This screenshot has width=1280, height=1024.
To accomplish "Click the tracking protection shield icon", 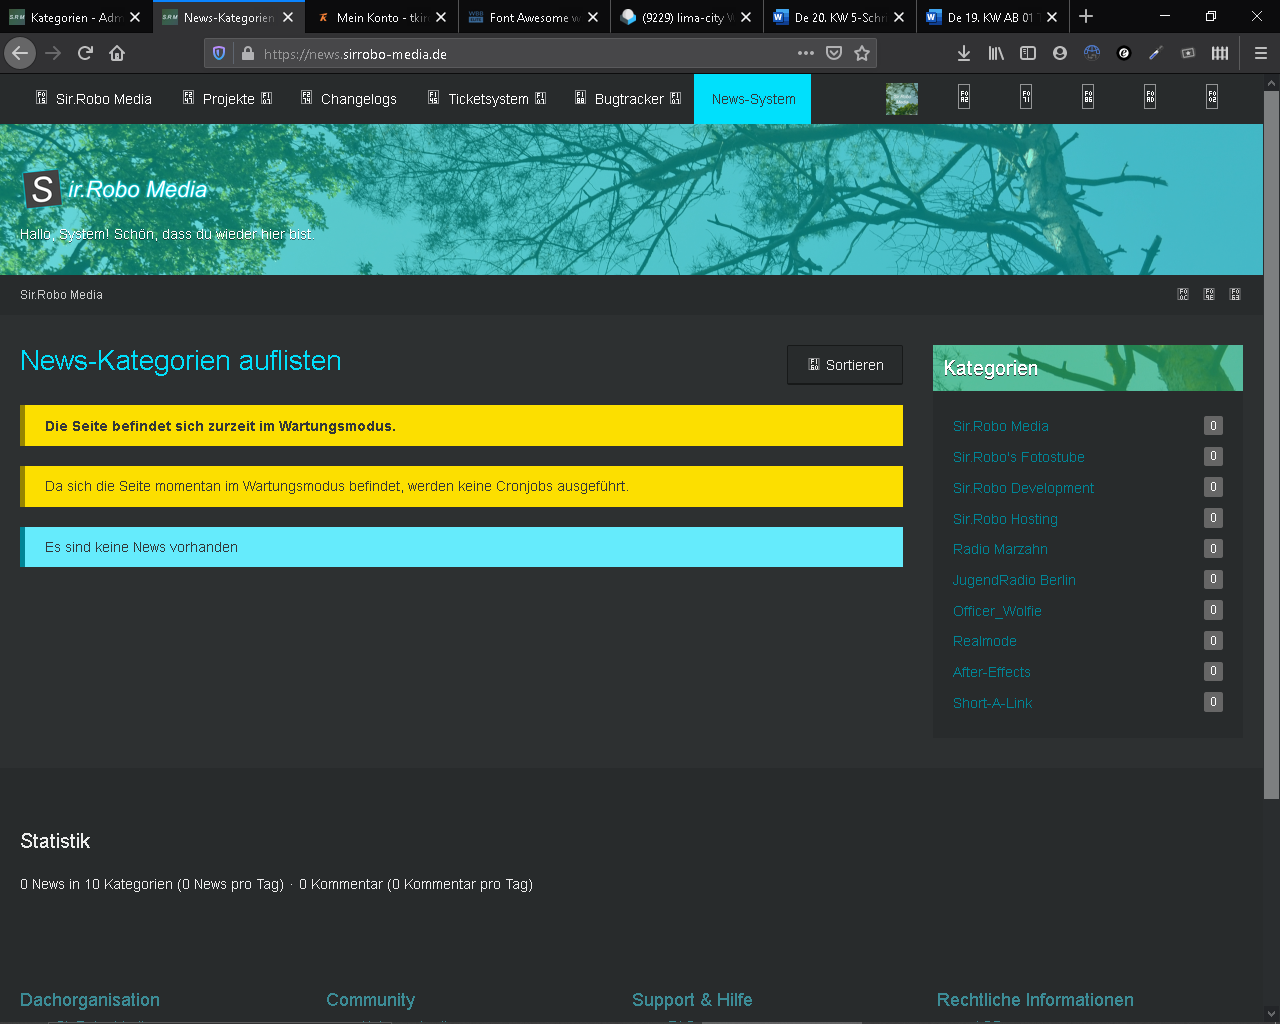I will point(220,53).
